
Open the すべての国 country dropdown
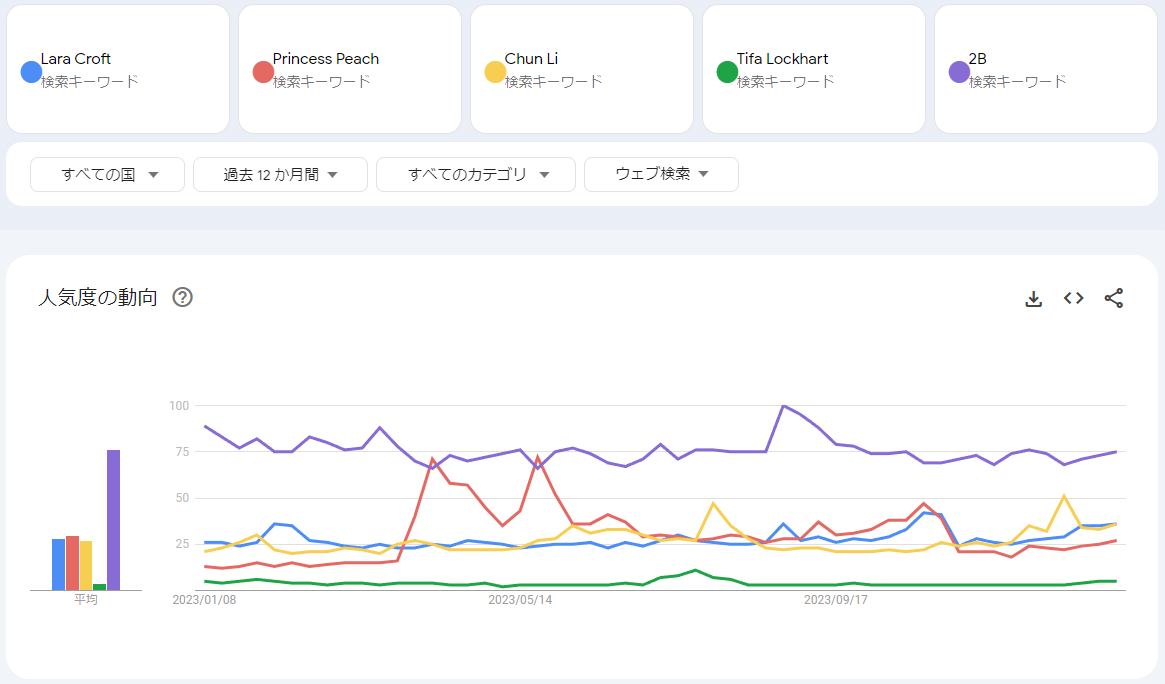coord(108,174)
